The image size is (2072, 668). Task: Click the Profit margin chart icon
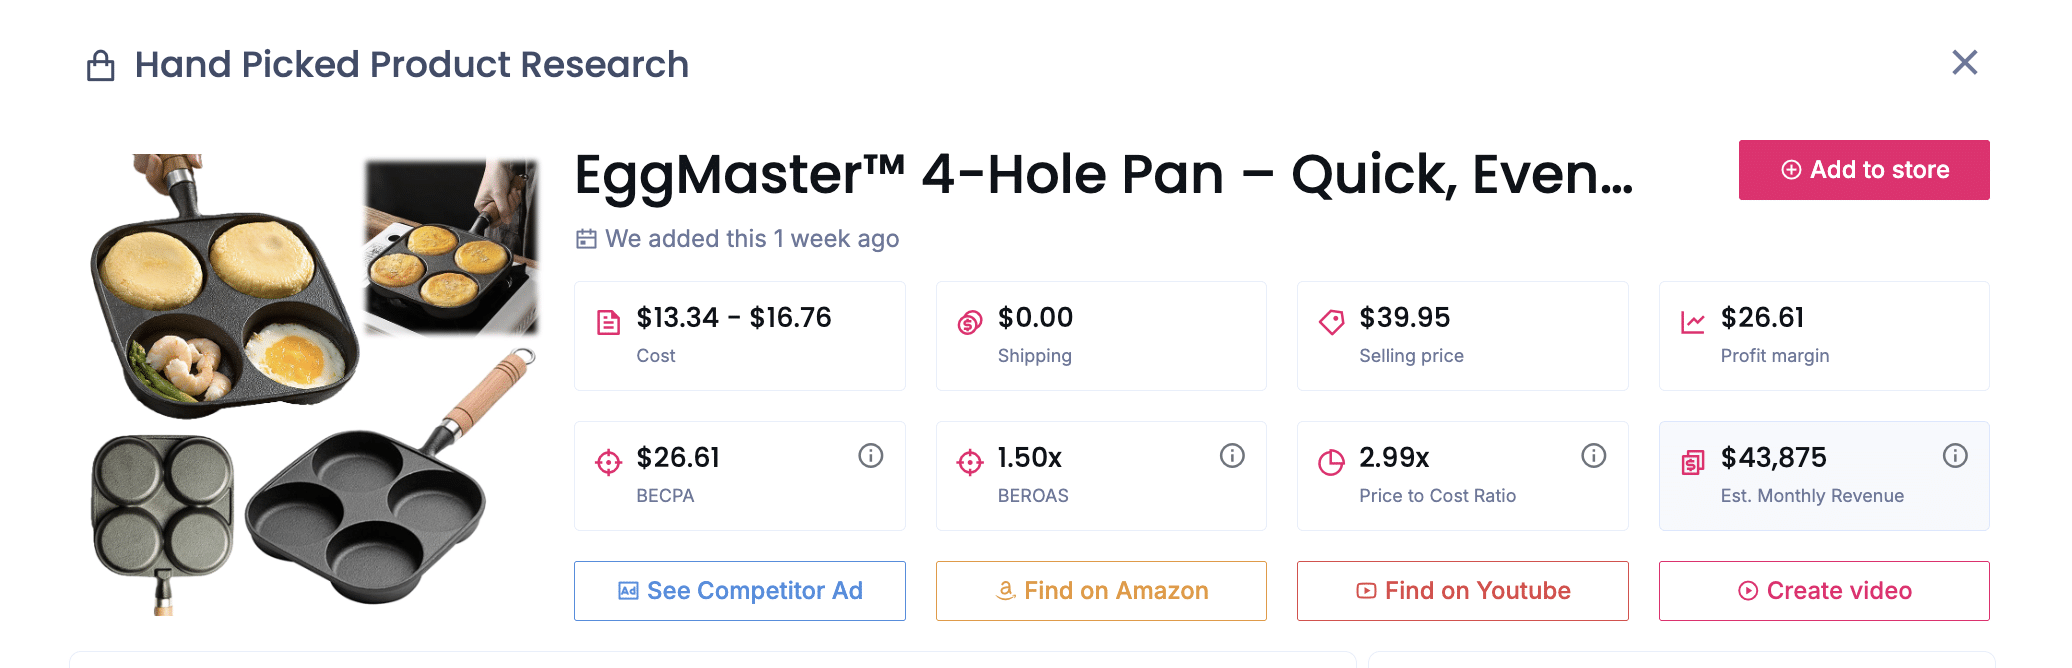tap(1693, 322)
